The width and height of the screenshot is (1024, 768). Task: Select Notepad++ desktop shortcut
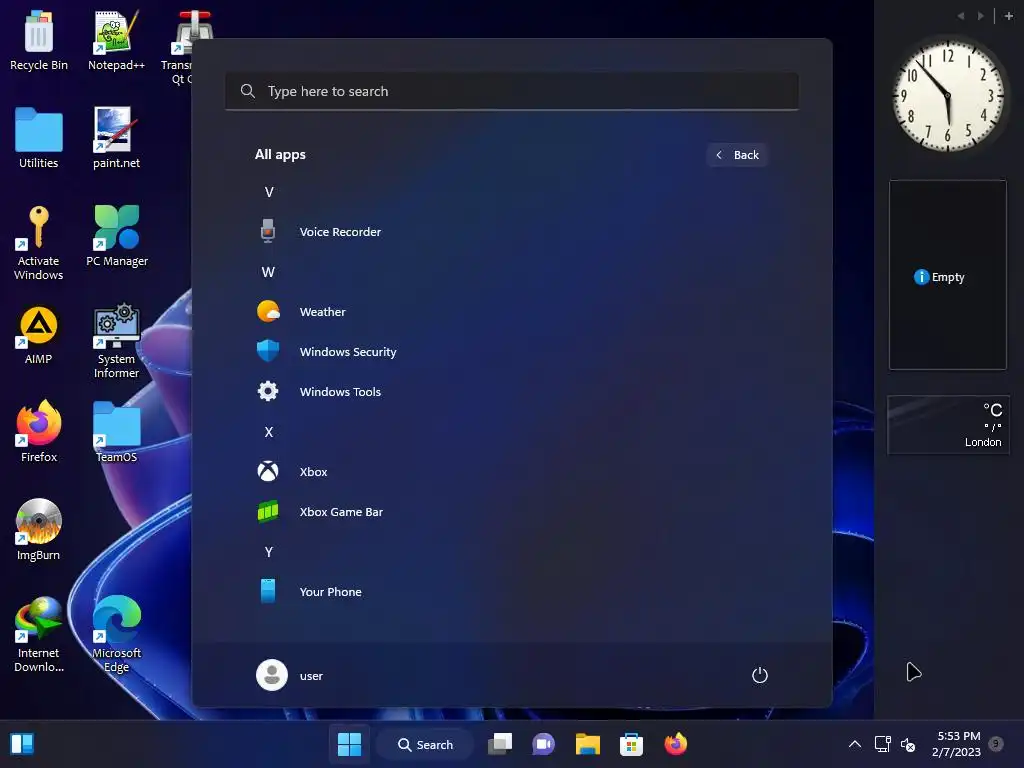(x=116, y=40)
